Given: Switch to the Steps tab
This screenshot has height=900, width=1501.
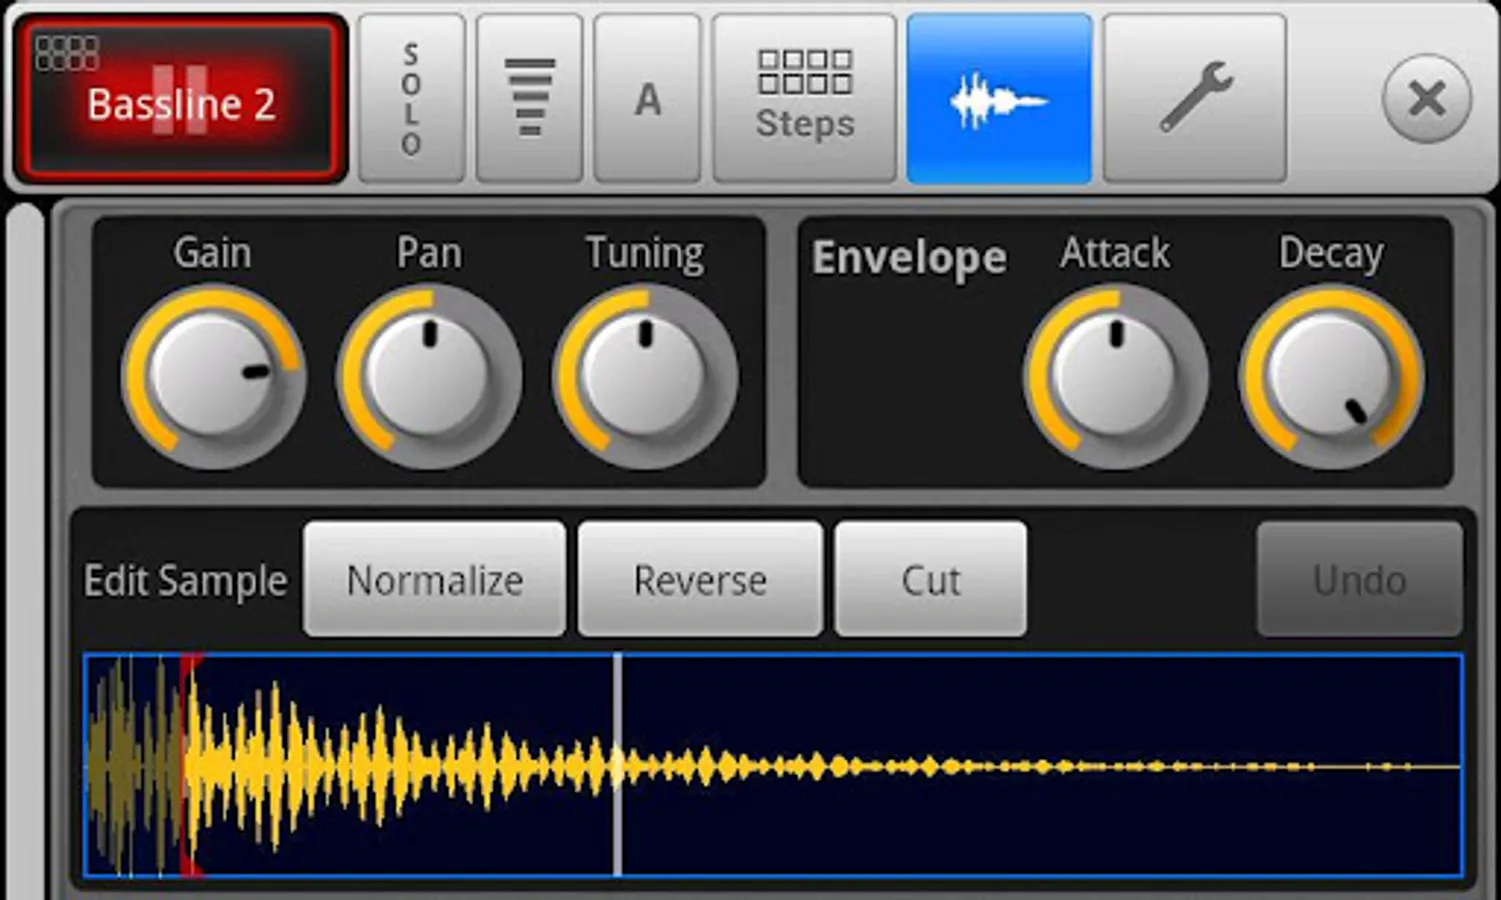Looking at the screenshot, I should [805, 99].
